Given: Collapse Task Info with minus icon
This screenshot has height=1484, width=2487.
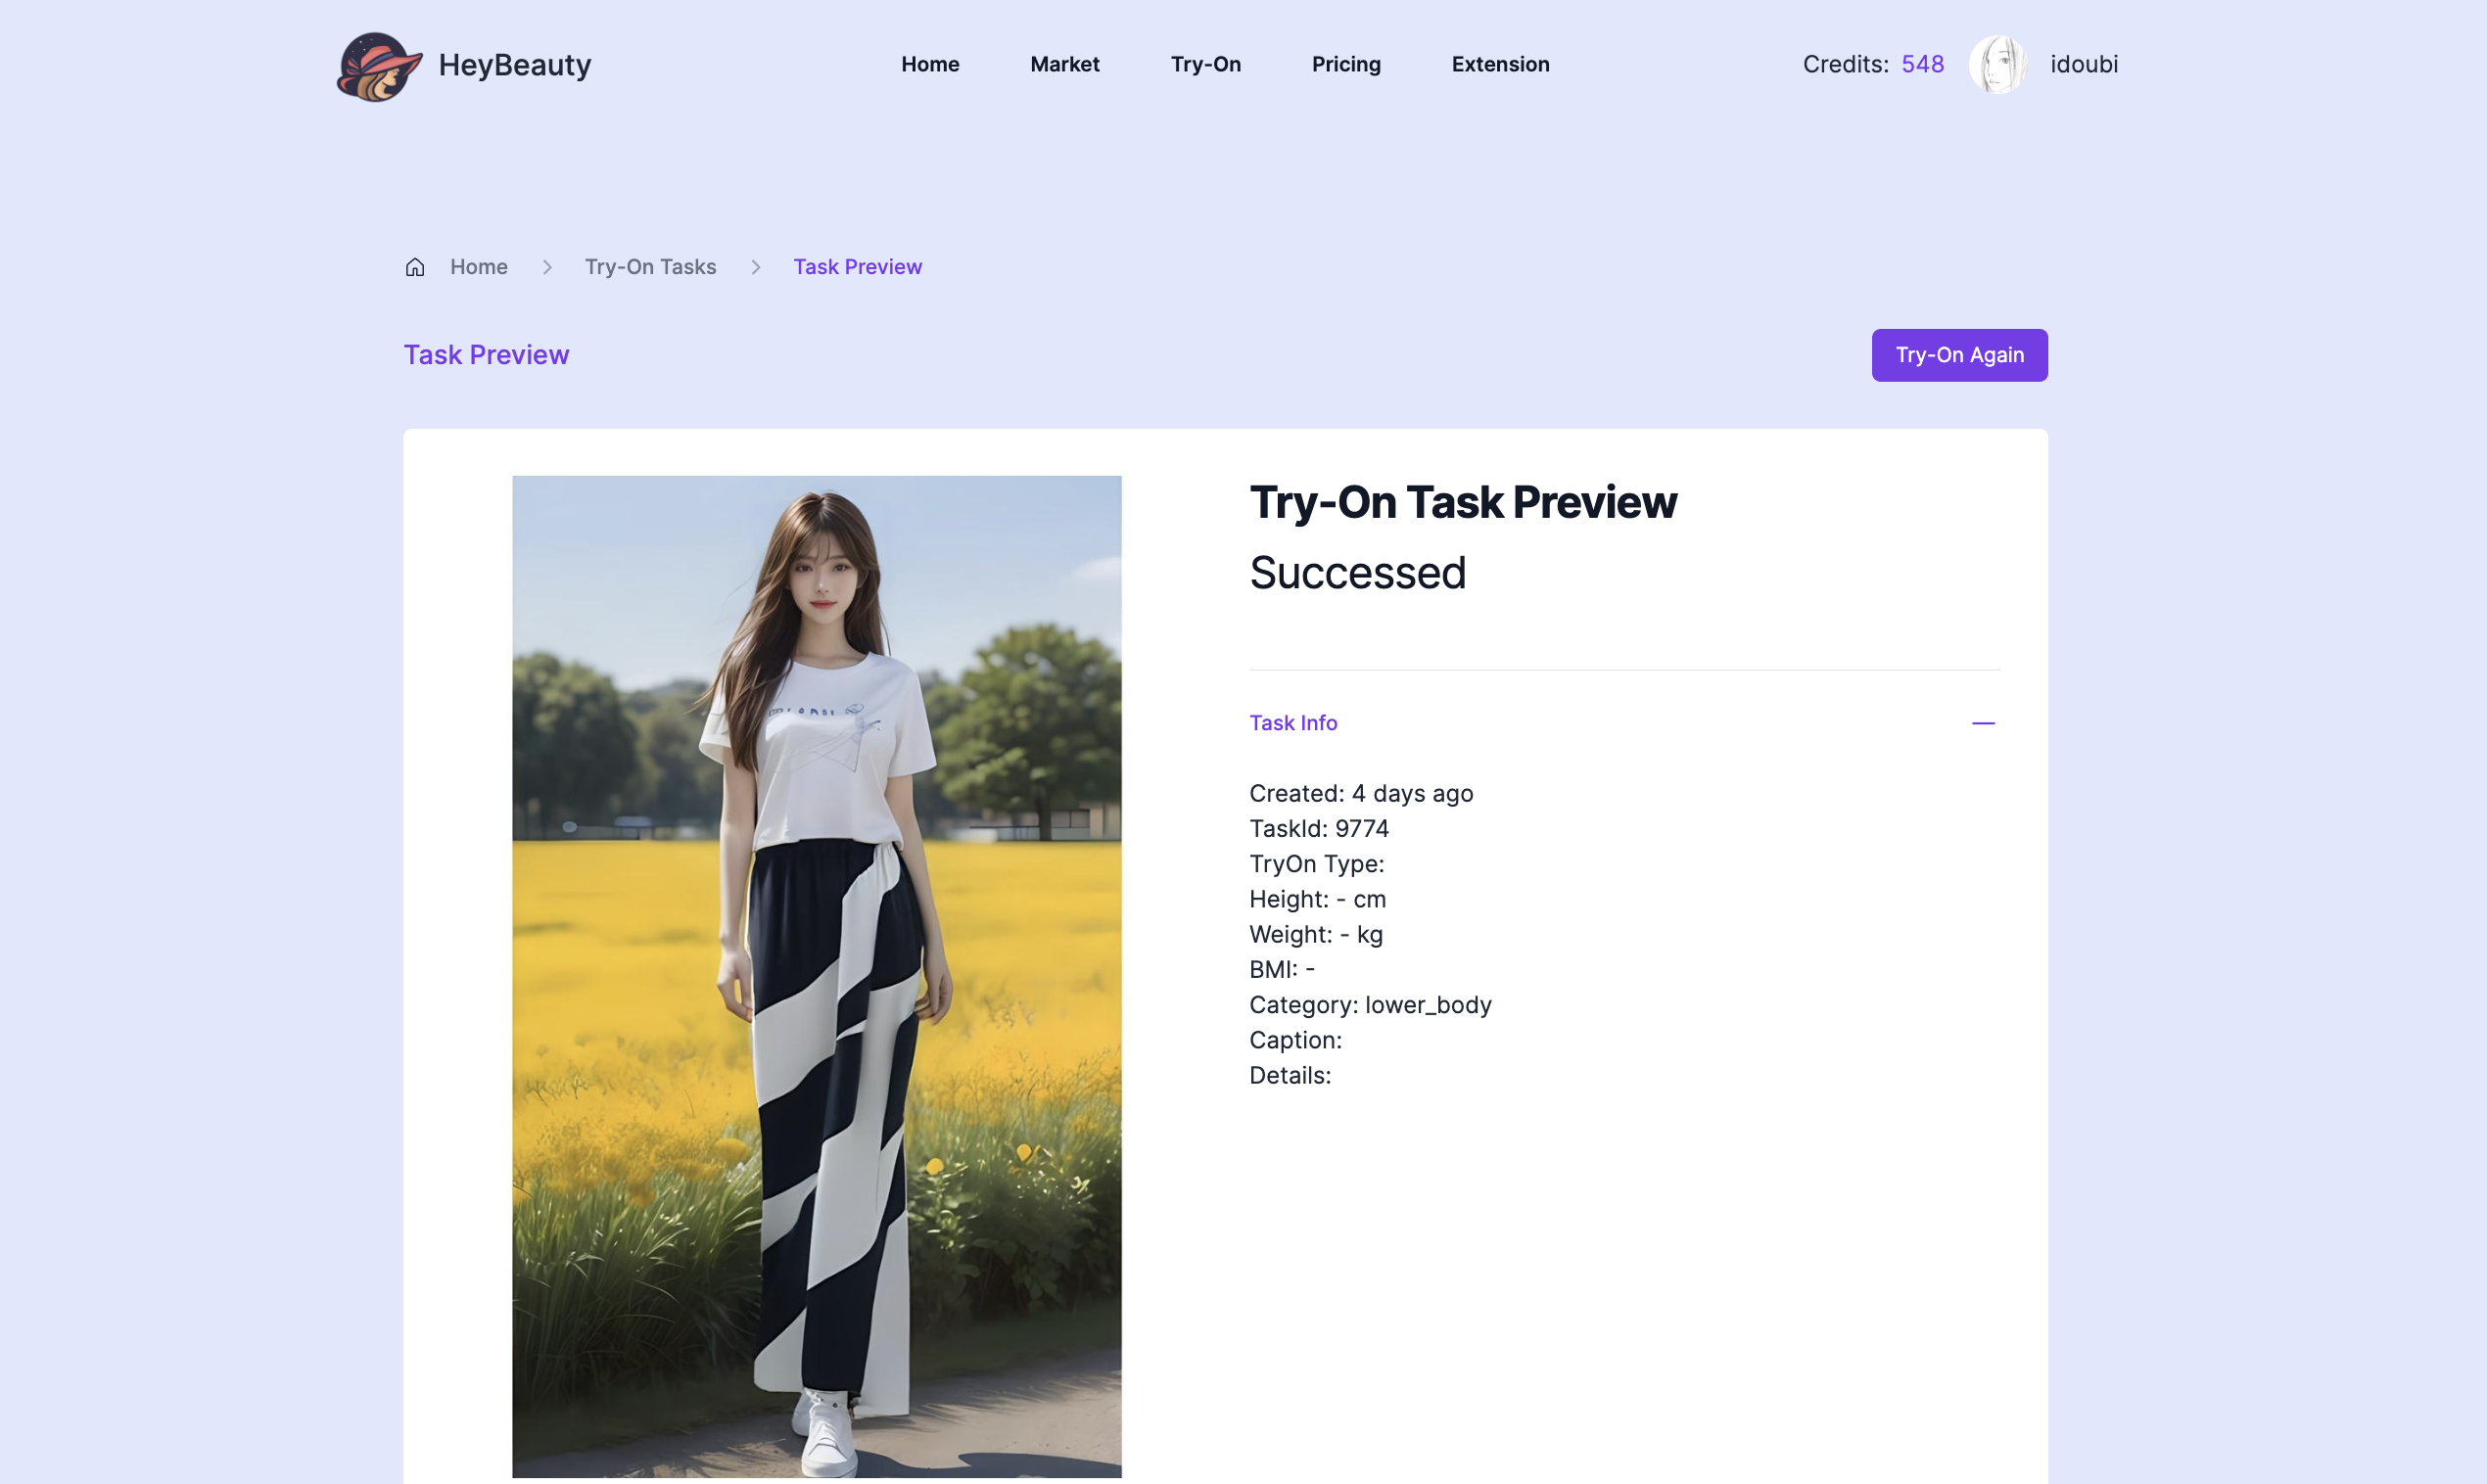Looking at the screenshot, I should pos(1982,723).
